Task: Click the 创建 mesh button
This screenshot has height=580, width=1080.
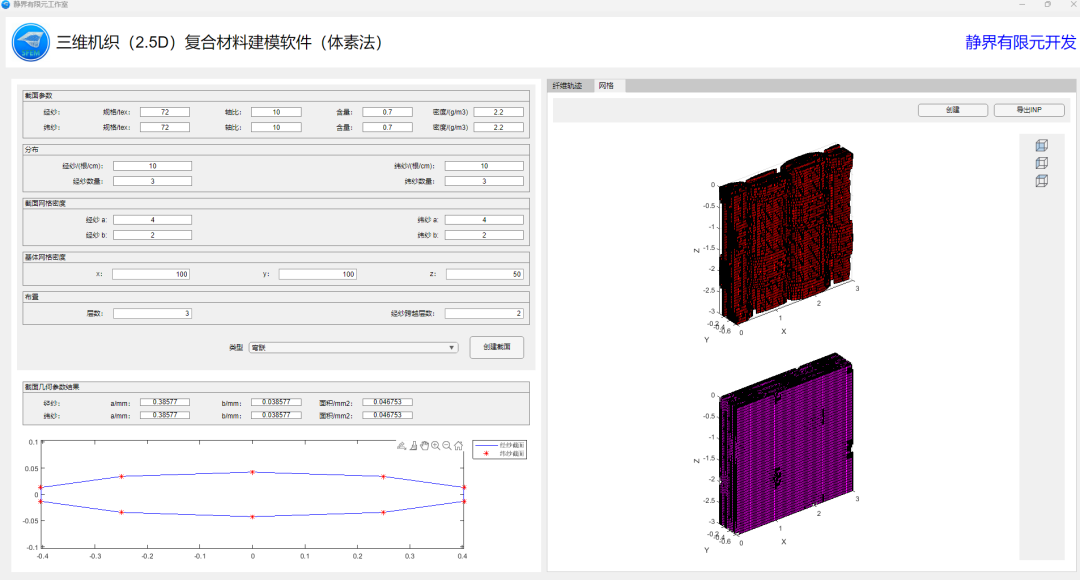Action: click(x=953, y=110)
